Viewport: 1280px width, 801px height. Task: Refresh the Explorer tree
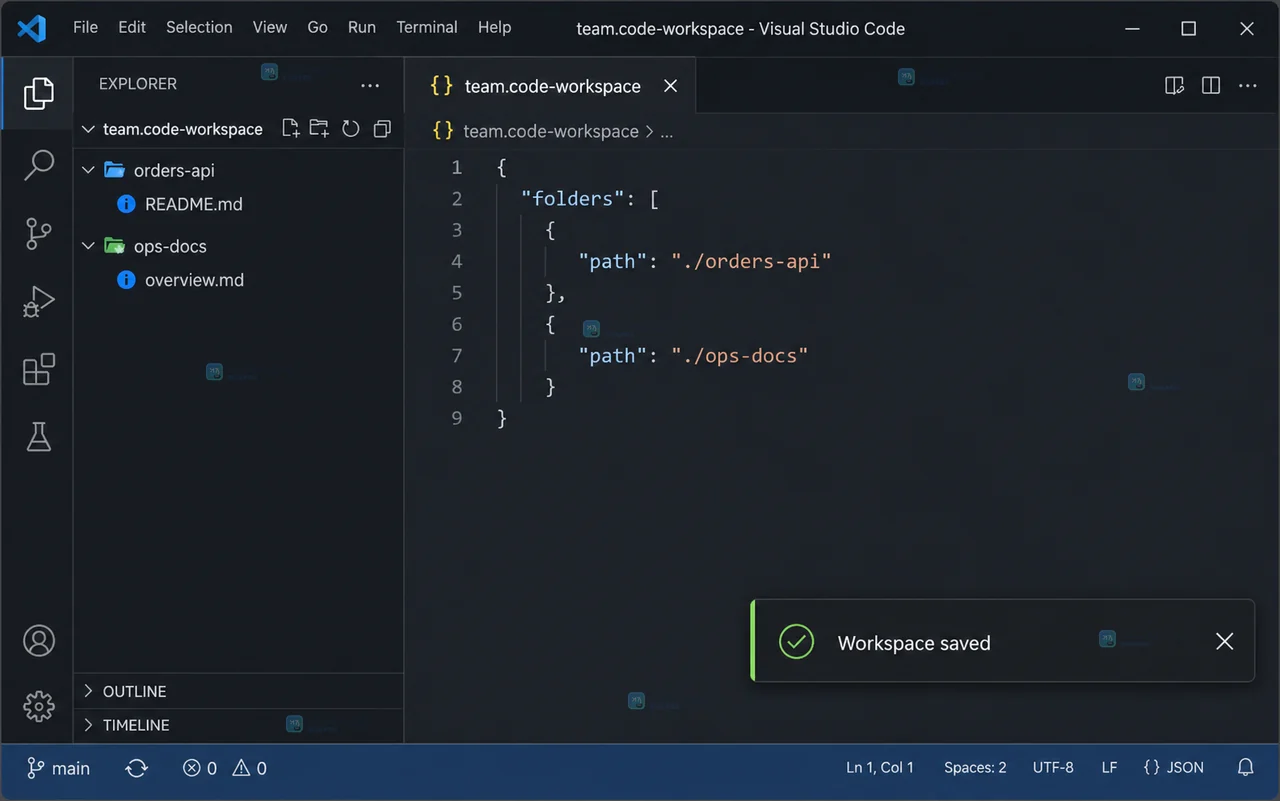click(x=350, y=128)
